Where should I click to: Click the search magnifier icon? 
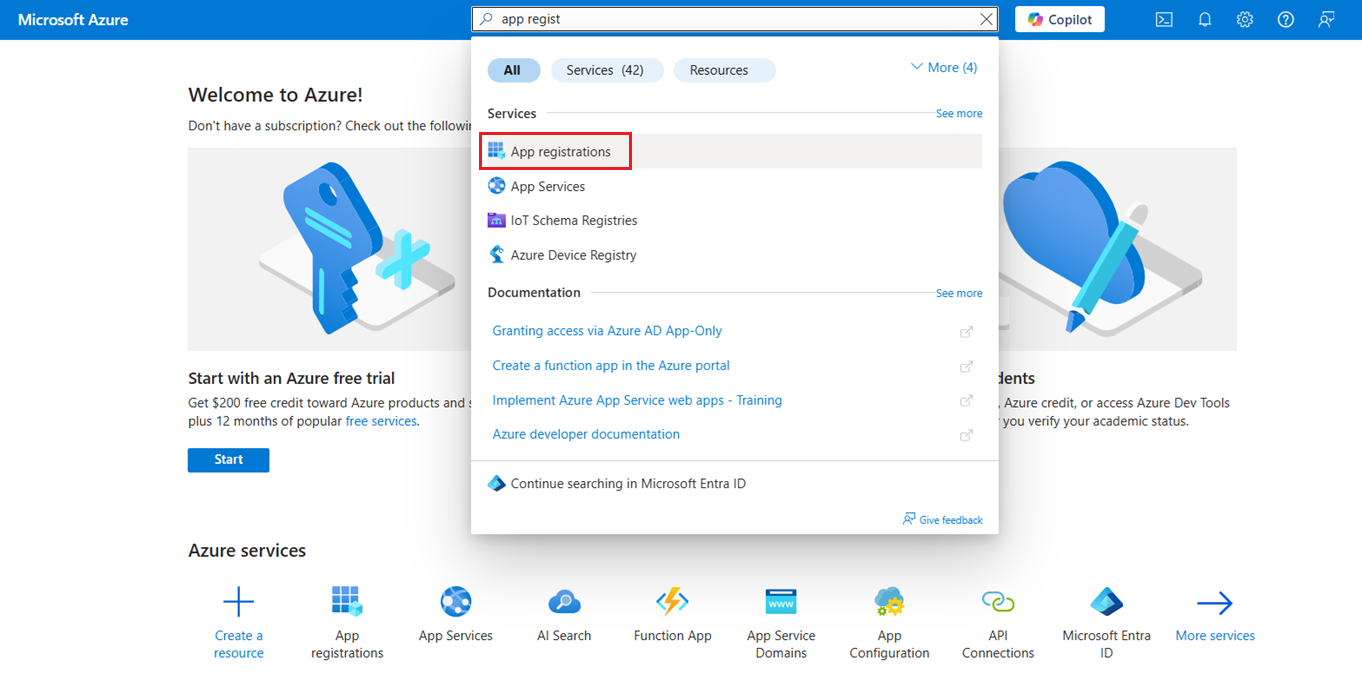point(486,19)
